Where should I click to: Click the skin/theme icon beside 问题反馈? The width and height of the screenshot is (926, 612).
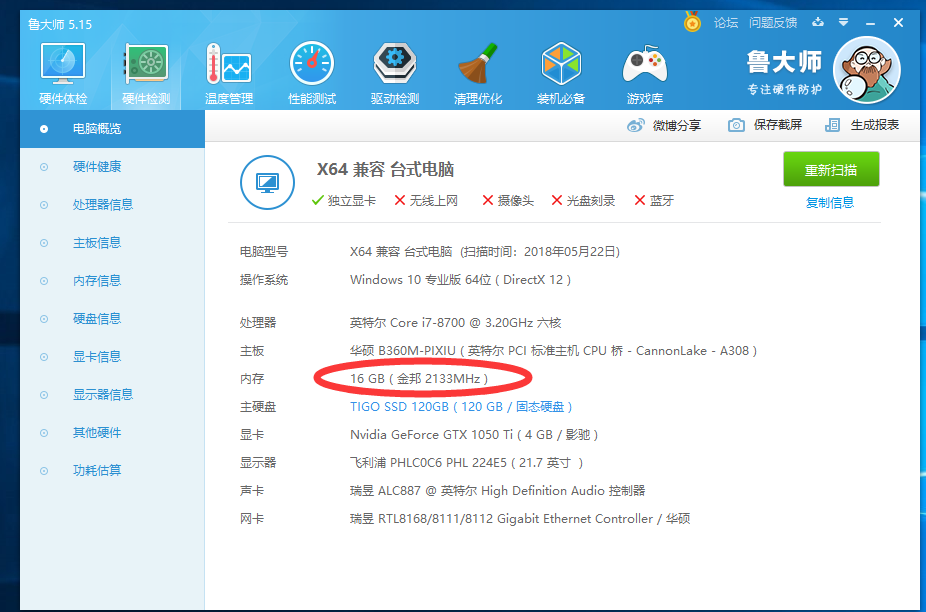coord(818,22)
